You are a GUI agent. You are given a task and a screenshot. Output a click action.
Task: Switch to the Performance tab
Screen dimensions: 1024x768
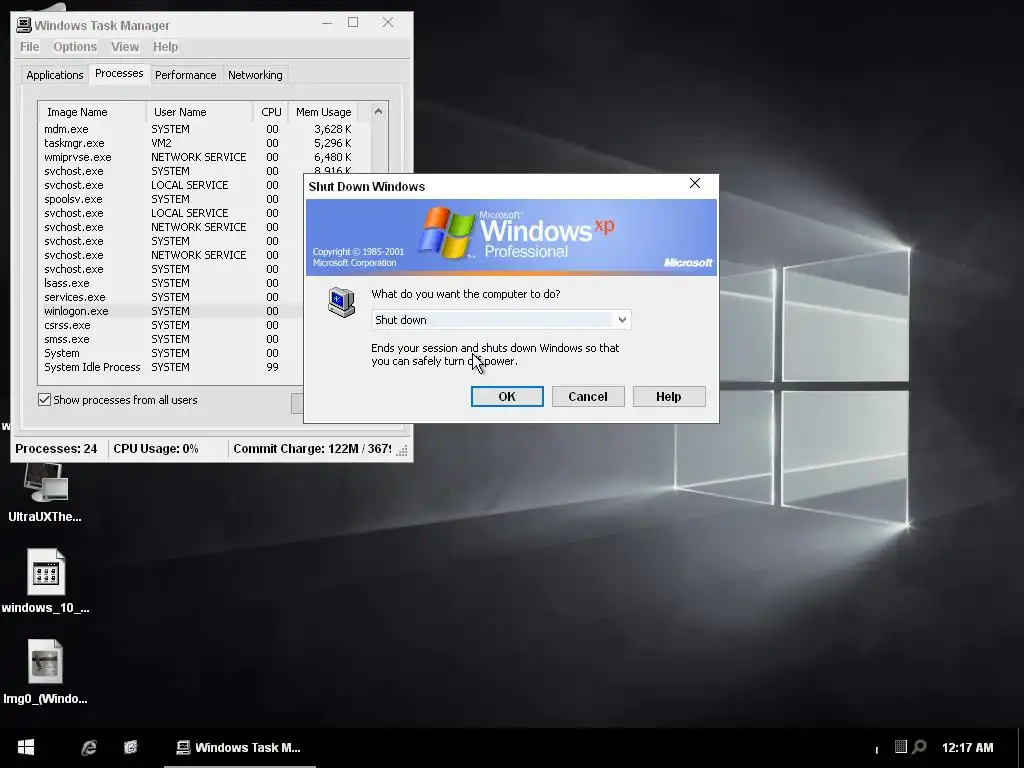click(185, 75)
